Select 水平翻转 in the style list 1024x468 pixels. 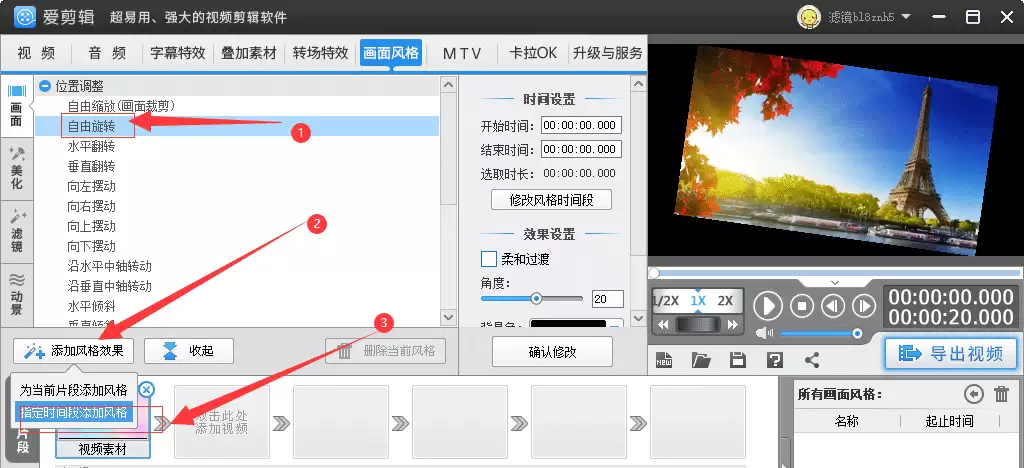point(91,146)
